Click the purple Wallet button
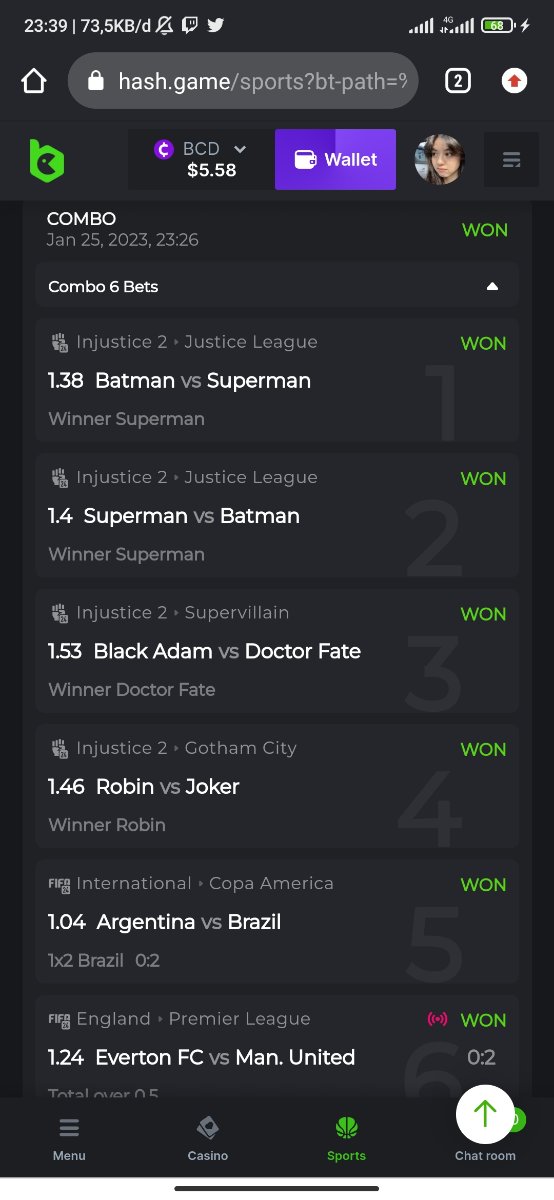Image resolution: width=554 pixels, height=1200 pixels. tap(335, 159)
